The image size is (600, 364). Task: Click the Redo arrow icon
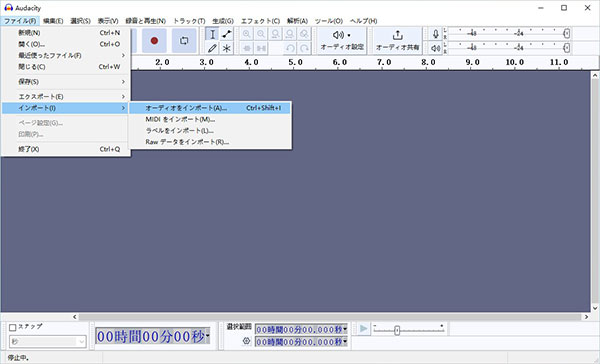coord(304,48)
